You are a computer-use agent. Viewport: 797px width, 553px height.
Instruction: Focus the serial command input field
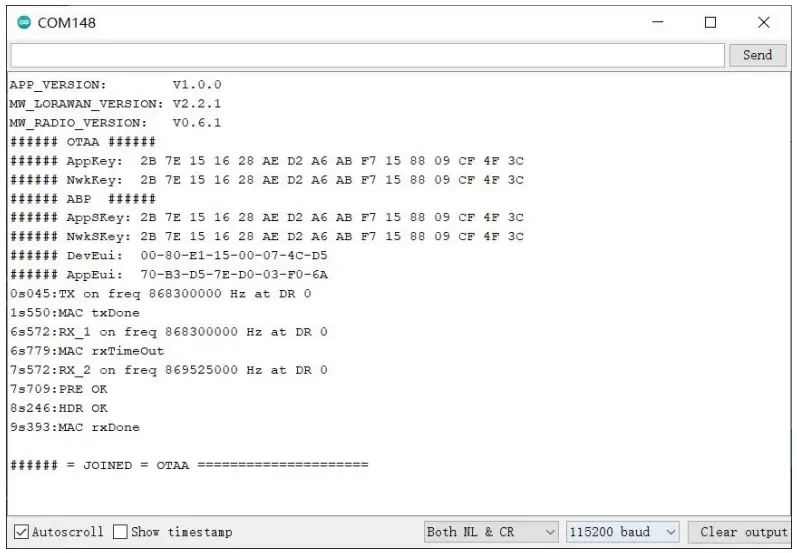tap(367, 55)
